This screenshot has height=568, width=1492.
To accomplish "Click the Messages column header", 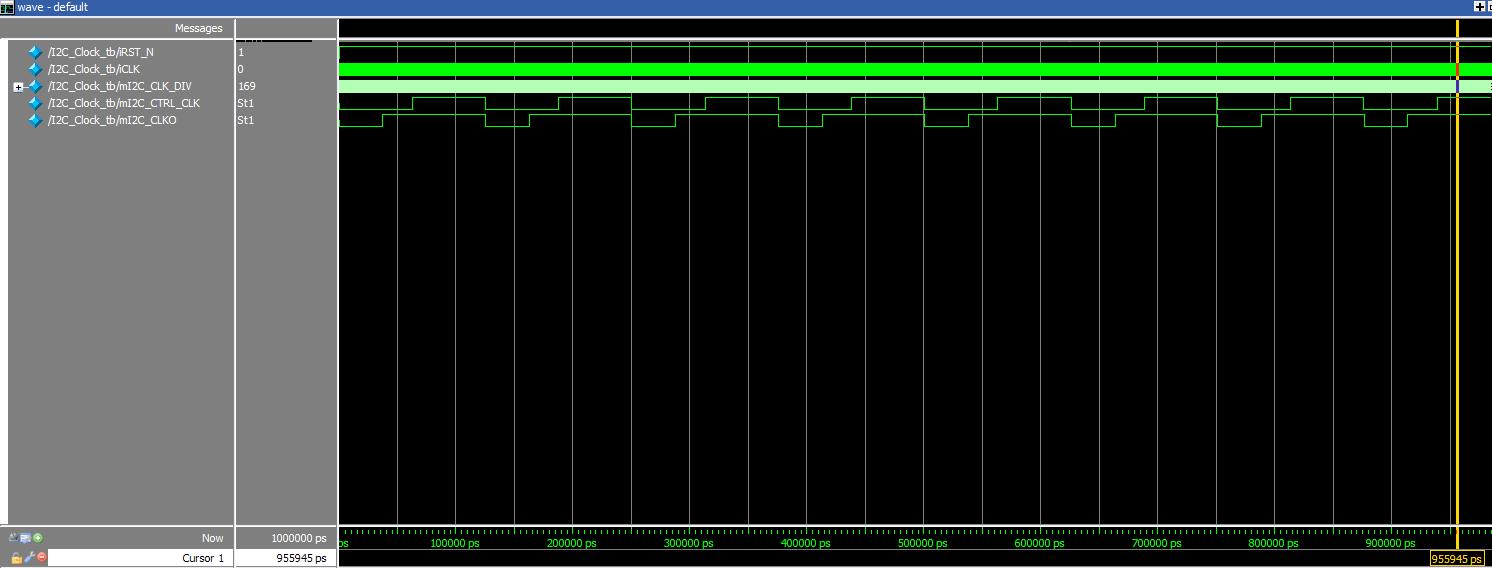I will 199,28.
